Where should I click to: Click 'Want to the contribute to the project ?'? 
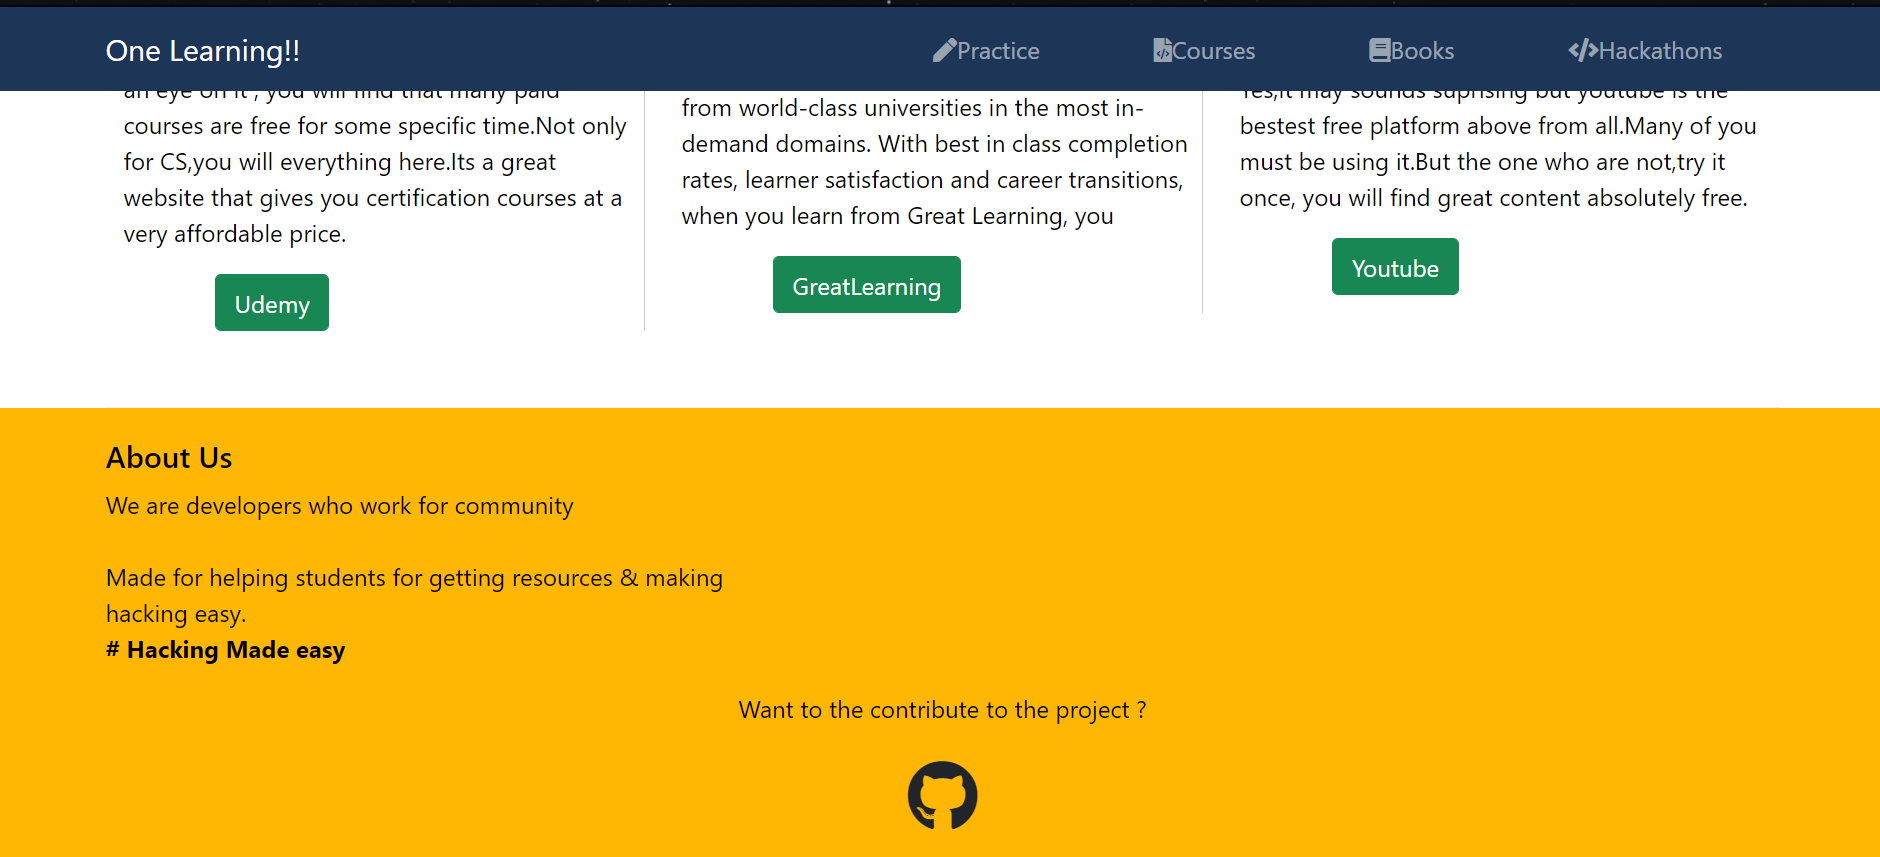click(942, 710)
